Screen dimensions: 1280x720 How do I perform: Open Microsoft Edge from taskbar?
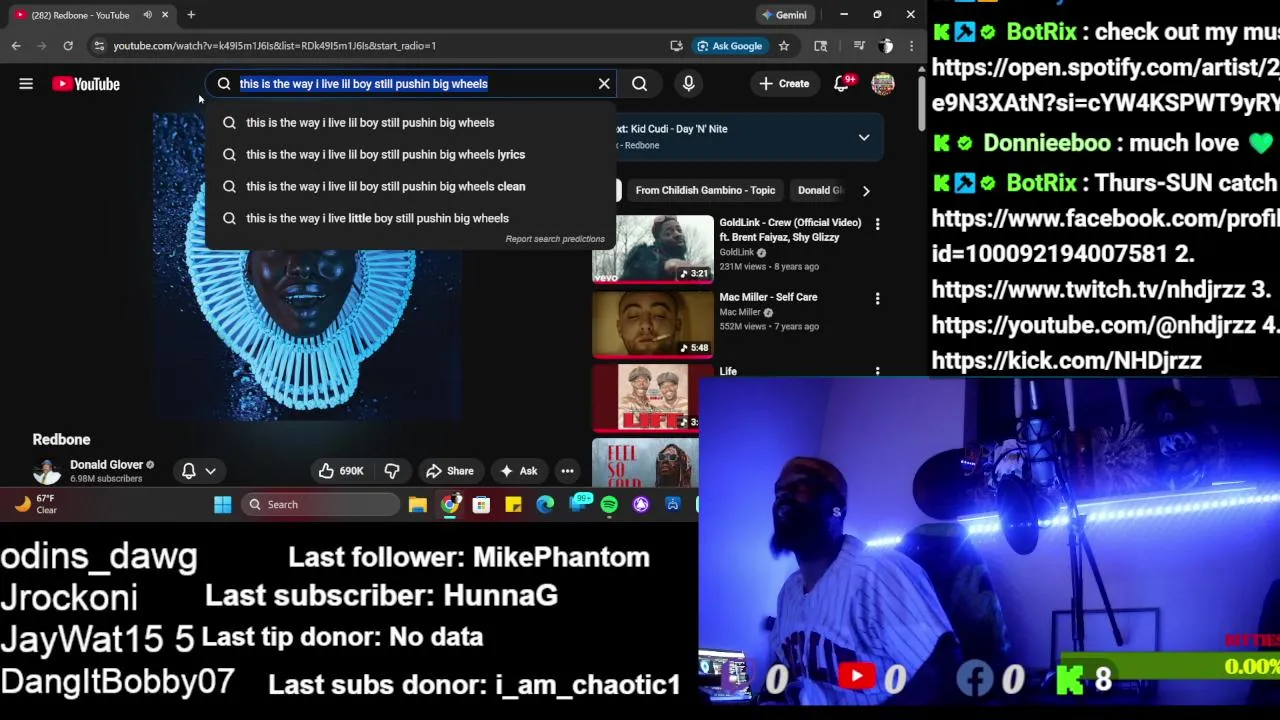545,505
